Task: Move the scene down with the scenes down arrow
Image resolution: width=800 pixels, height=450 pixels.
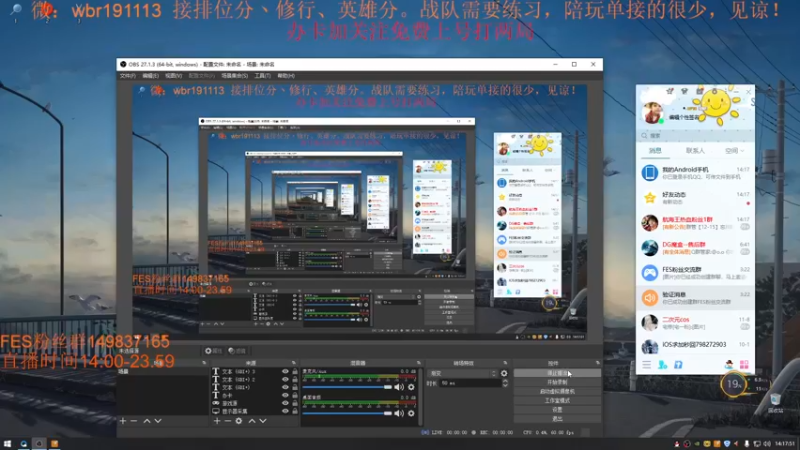Action: point(158,421)
